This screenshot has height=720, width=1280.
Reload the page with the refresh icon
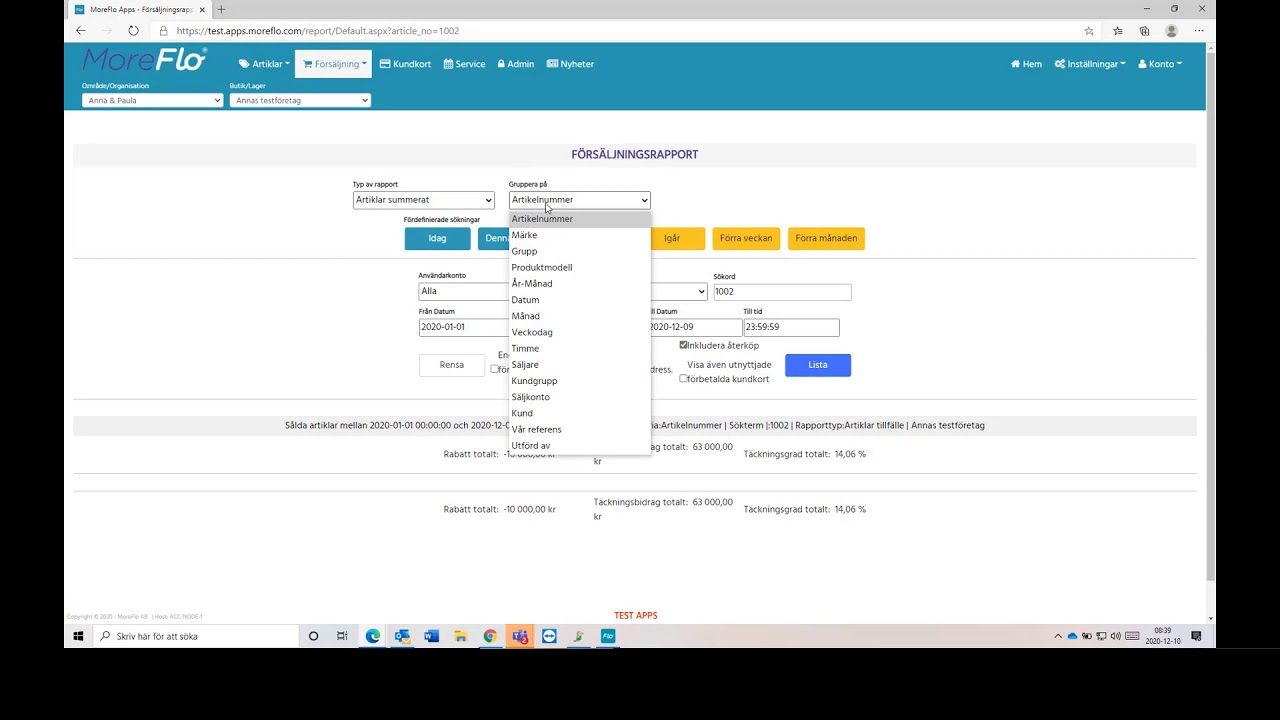point(133,31)
